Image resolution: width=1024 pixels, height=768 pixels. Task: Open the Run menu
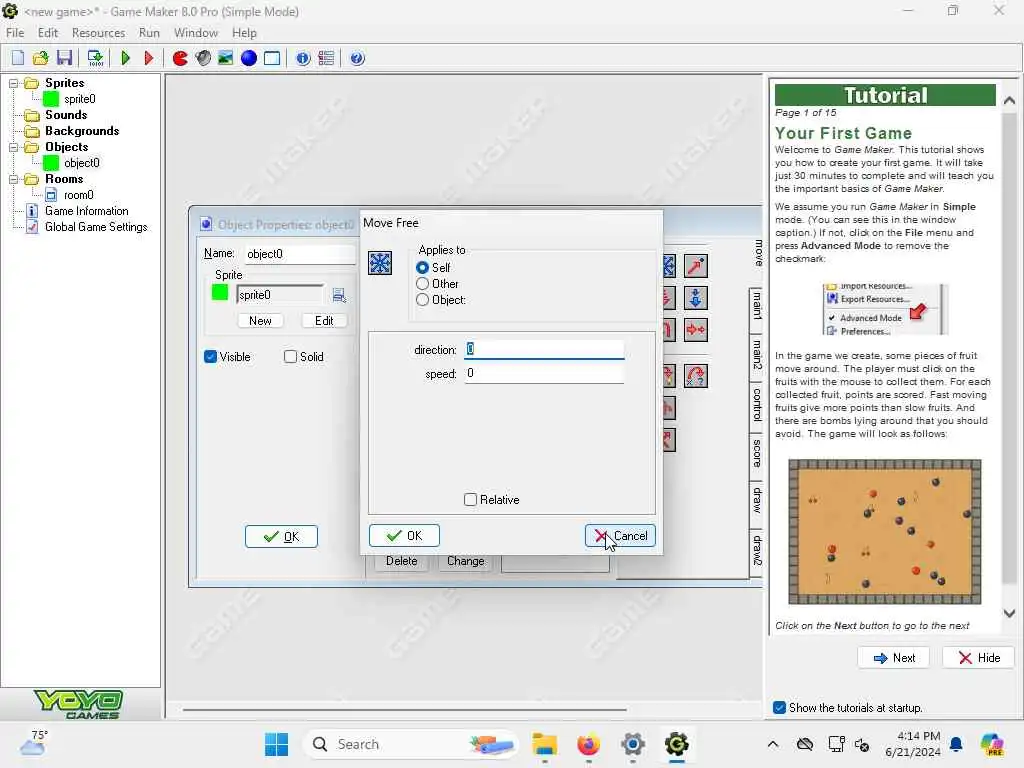tap(149, 33)
